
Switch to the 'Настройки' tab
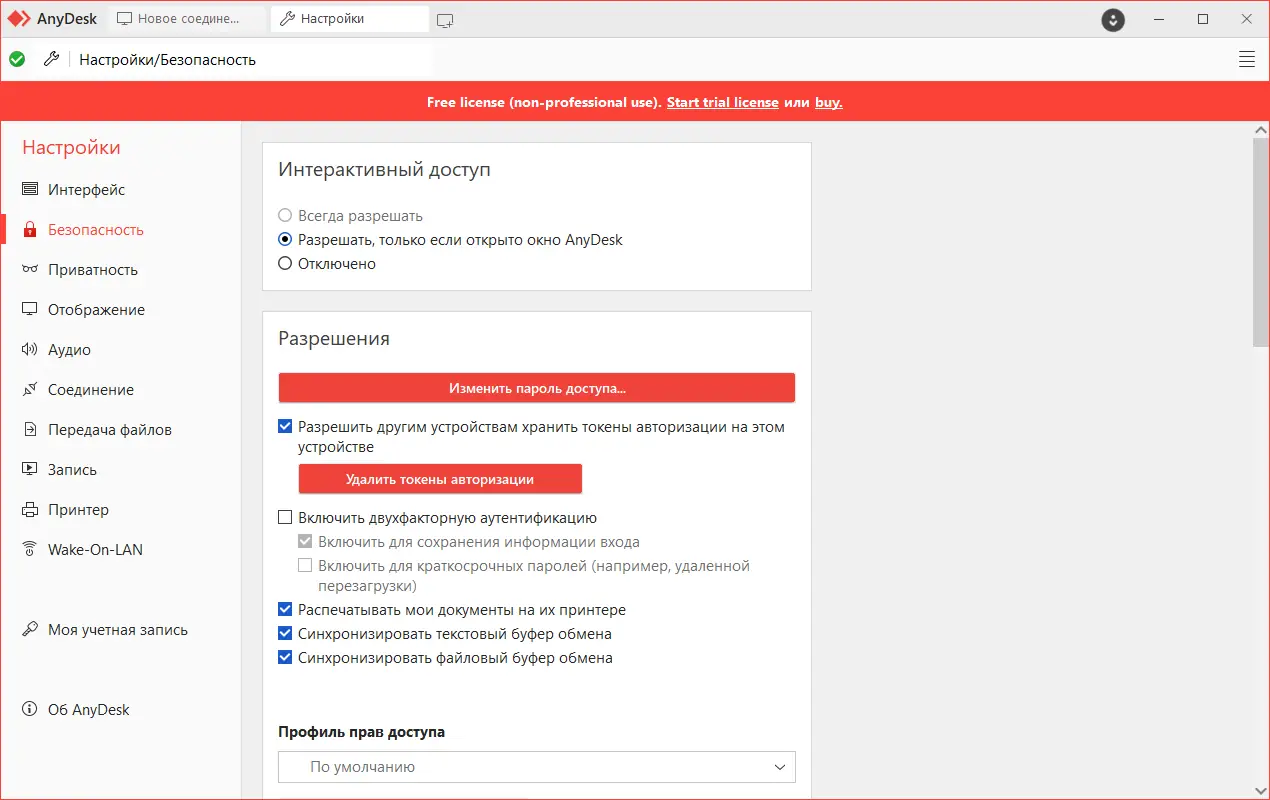coord(350,19)
